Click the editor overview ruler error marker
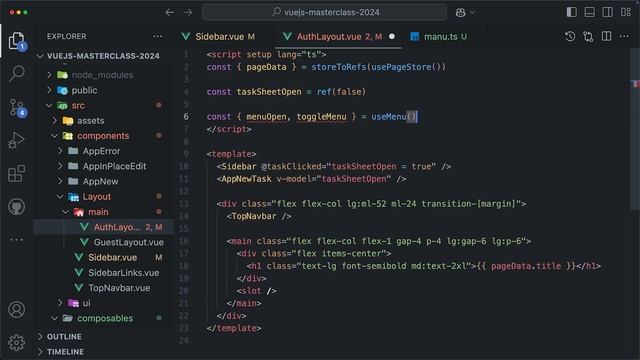The width and height of the screenshot is (640, 360). (x=636, y=84)
